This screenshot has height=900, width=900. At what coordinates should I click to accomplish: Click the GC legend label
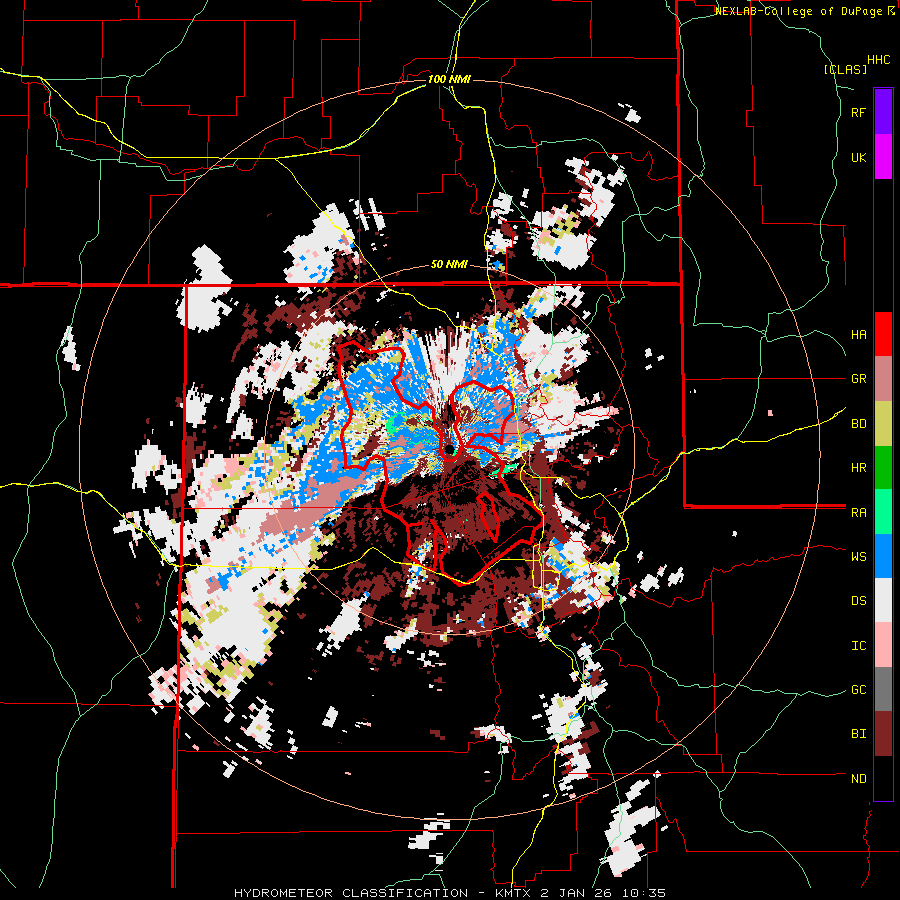(x=858, y=690)
